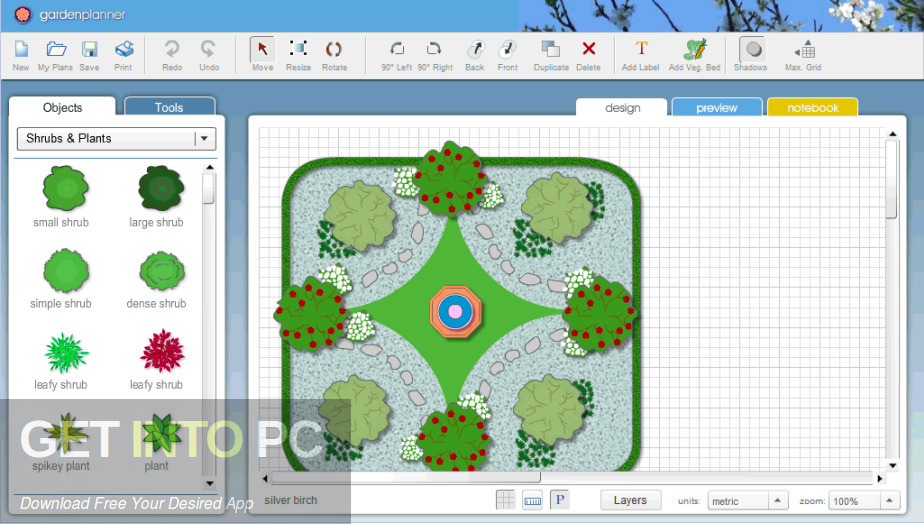The width and height of the screenshot is (924, 524).
Task: Select the Rotate tool
Action: (334, 50)
